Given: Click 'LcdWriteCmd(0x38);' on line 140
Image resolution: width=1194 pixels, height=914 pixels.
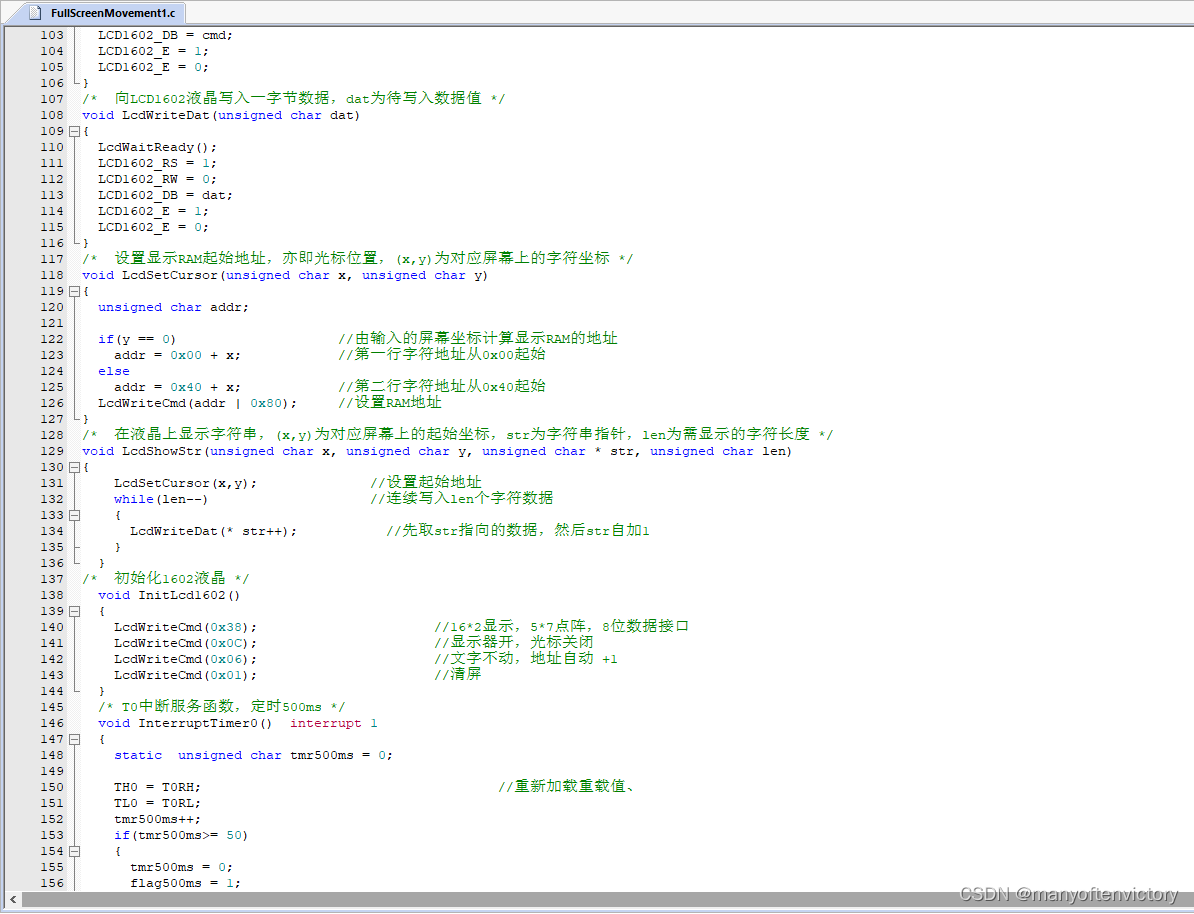Looking at the screenshot, I should pyautogui.click(x=186, y=627).
